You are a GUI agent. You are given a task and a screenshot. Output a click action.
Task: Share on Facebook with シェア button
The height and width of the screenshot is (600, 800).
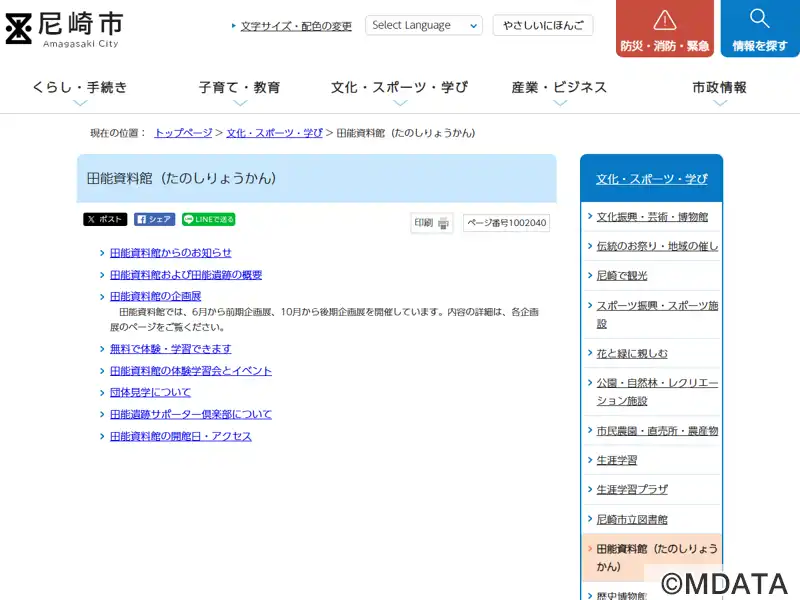point(154,219)
